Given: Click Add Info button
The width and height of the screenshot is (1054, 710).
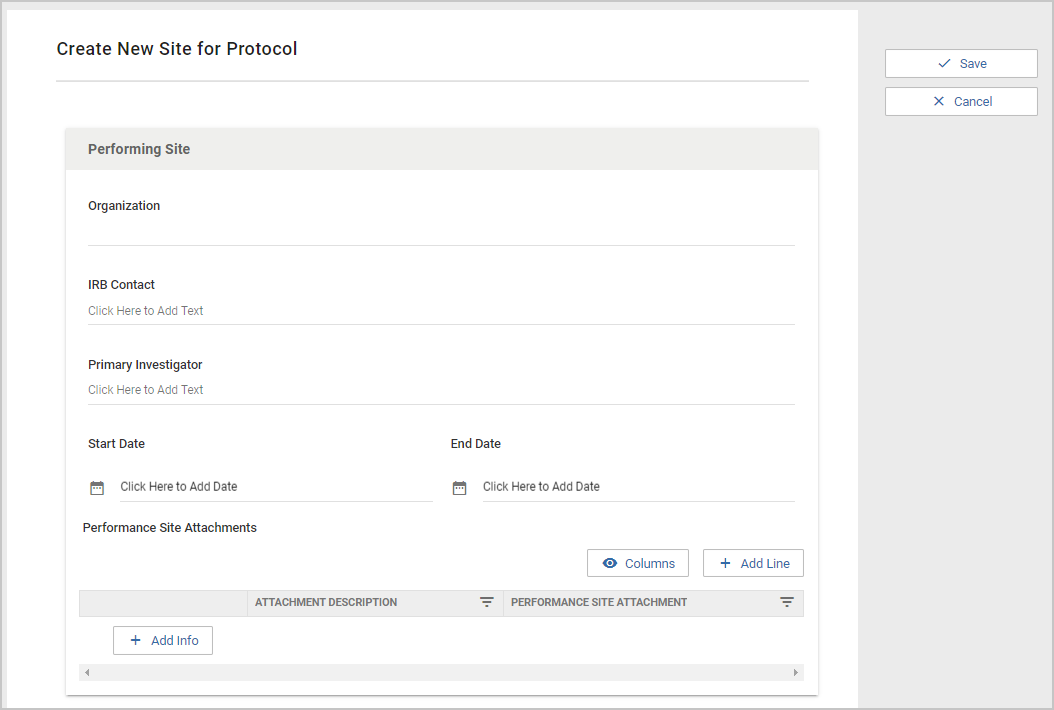Looking at the screenshot, I should (x=163, y=641).
